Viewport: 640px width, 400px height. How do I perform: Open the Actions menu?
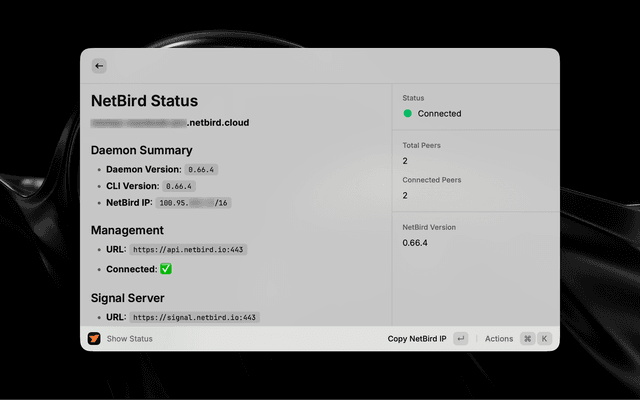498,339
